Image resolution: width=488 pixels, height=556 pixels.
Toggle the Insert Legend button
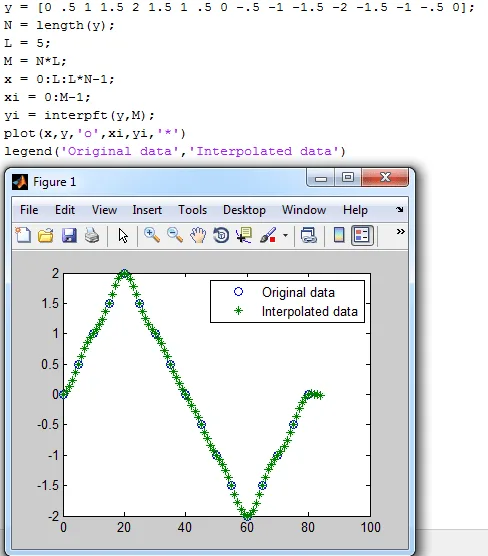362,235
